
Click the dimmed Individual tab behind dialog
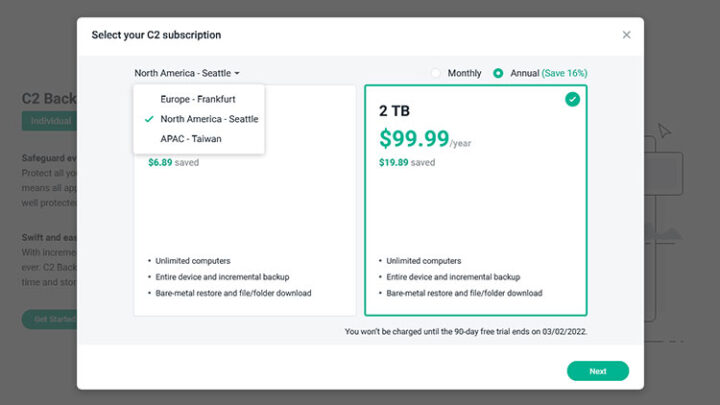click(x=50, y=121)
